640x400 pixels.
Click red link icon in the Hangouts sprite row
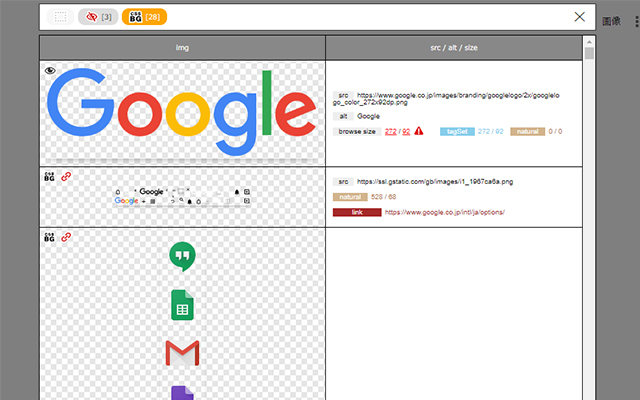click(66, 237)
